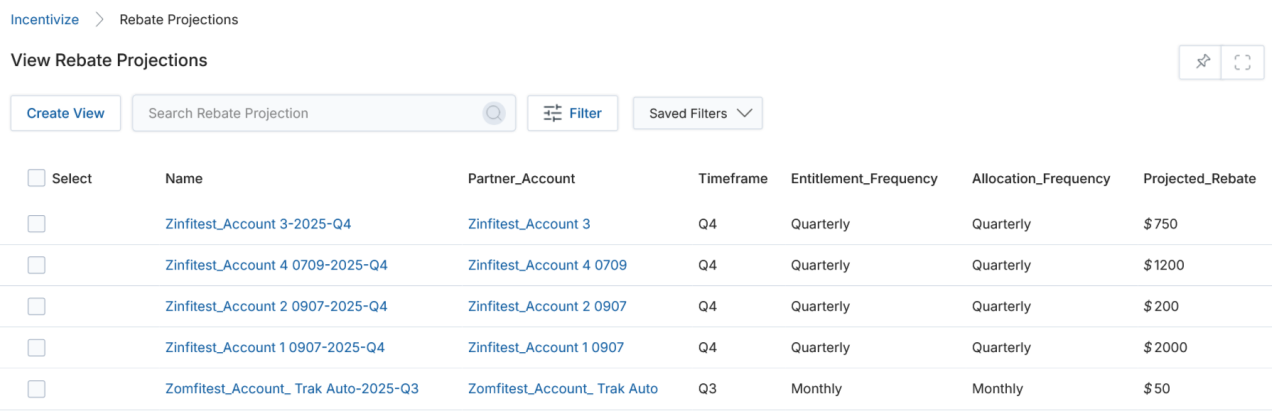Open Zinfitest_Account 2 0907-2025-Q4 projection
The height and width of the screenshot is (418, 1272).
[x=276, y=306]
